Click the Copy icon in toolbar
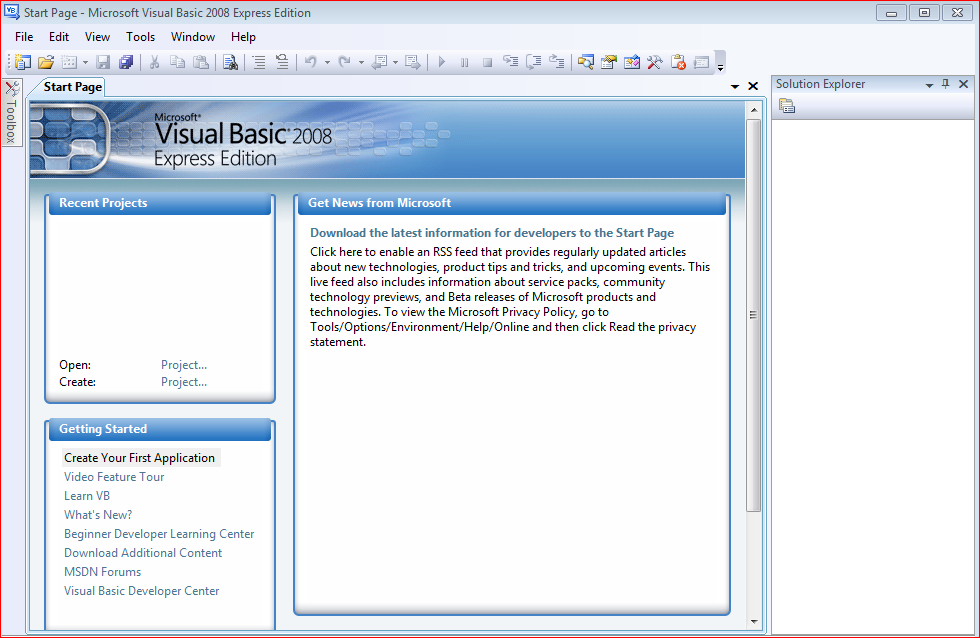 point(178,62)
